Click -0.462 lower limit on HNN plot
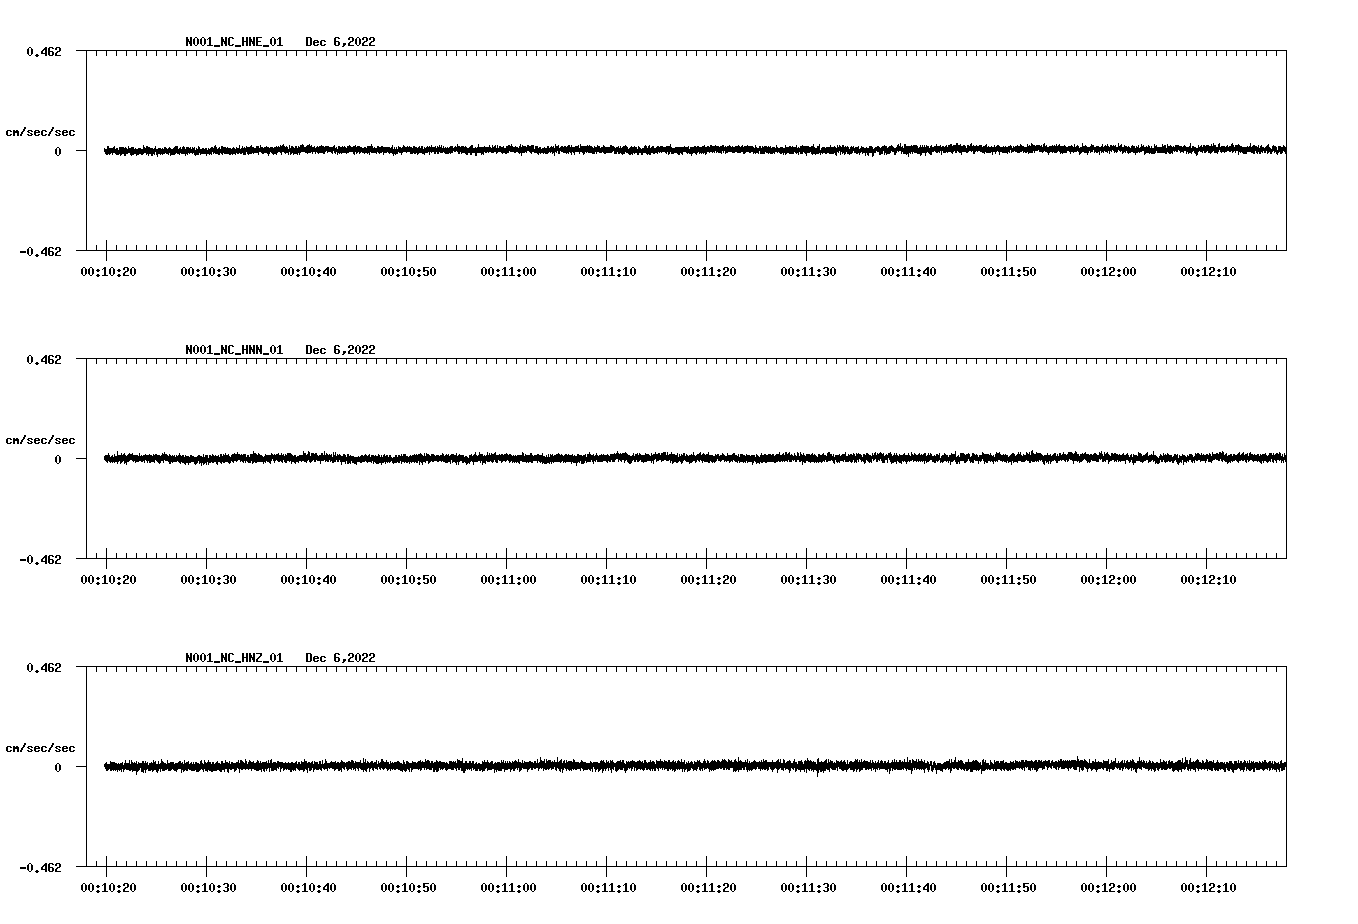The height and width of the screenshot is (924, 1358). [40, 560]
